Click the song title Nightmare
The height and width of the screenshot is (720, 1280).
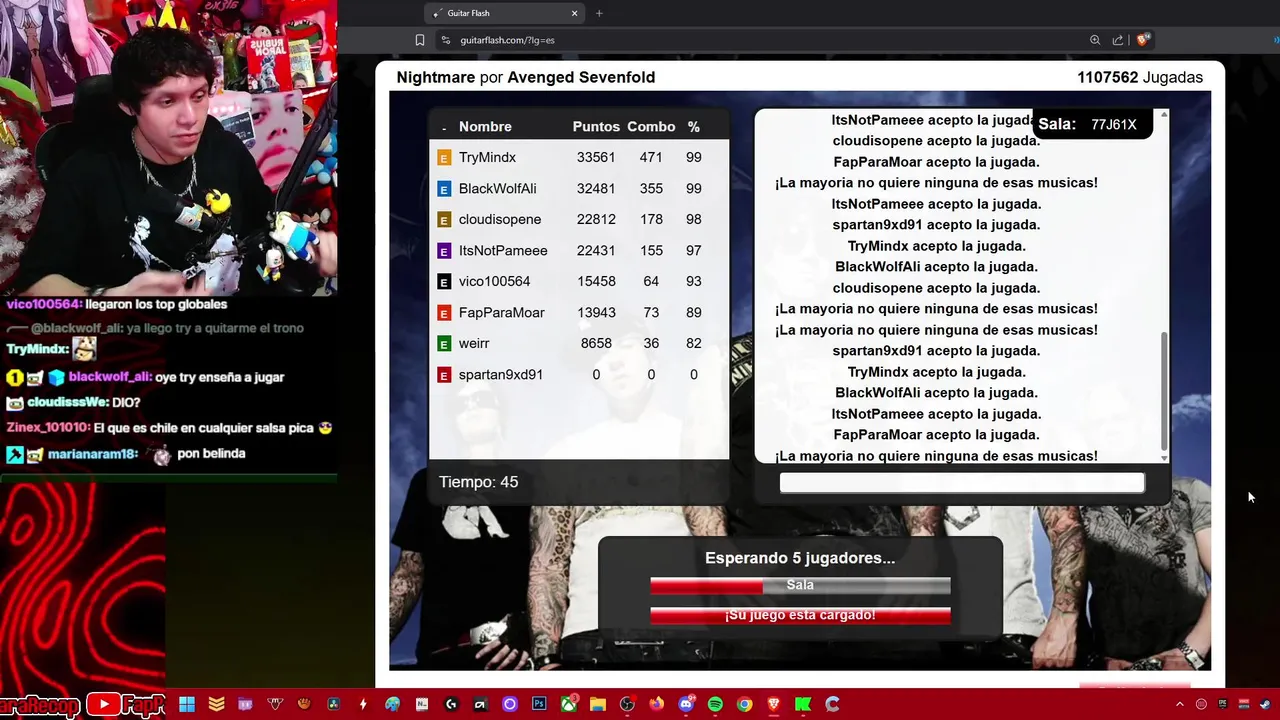coord(436,78)
